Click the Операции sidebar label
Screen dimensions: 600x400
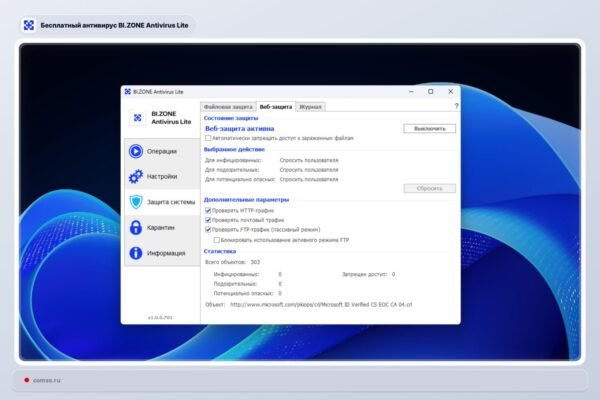pos(162,152)
